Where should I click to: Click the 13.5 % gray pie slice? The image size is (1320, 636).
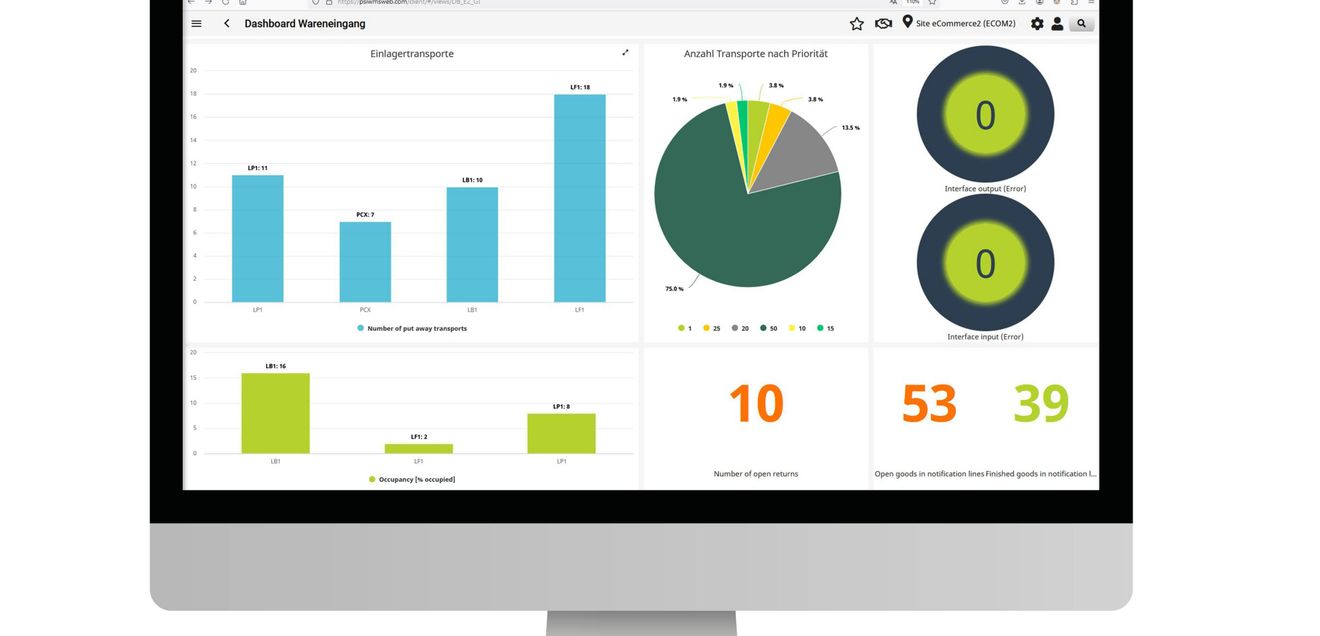pos(802,155)
